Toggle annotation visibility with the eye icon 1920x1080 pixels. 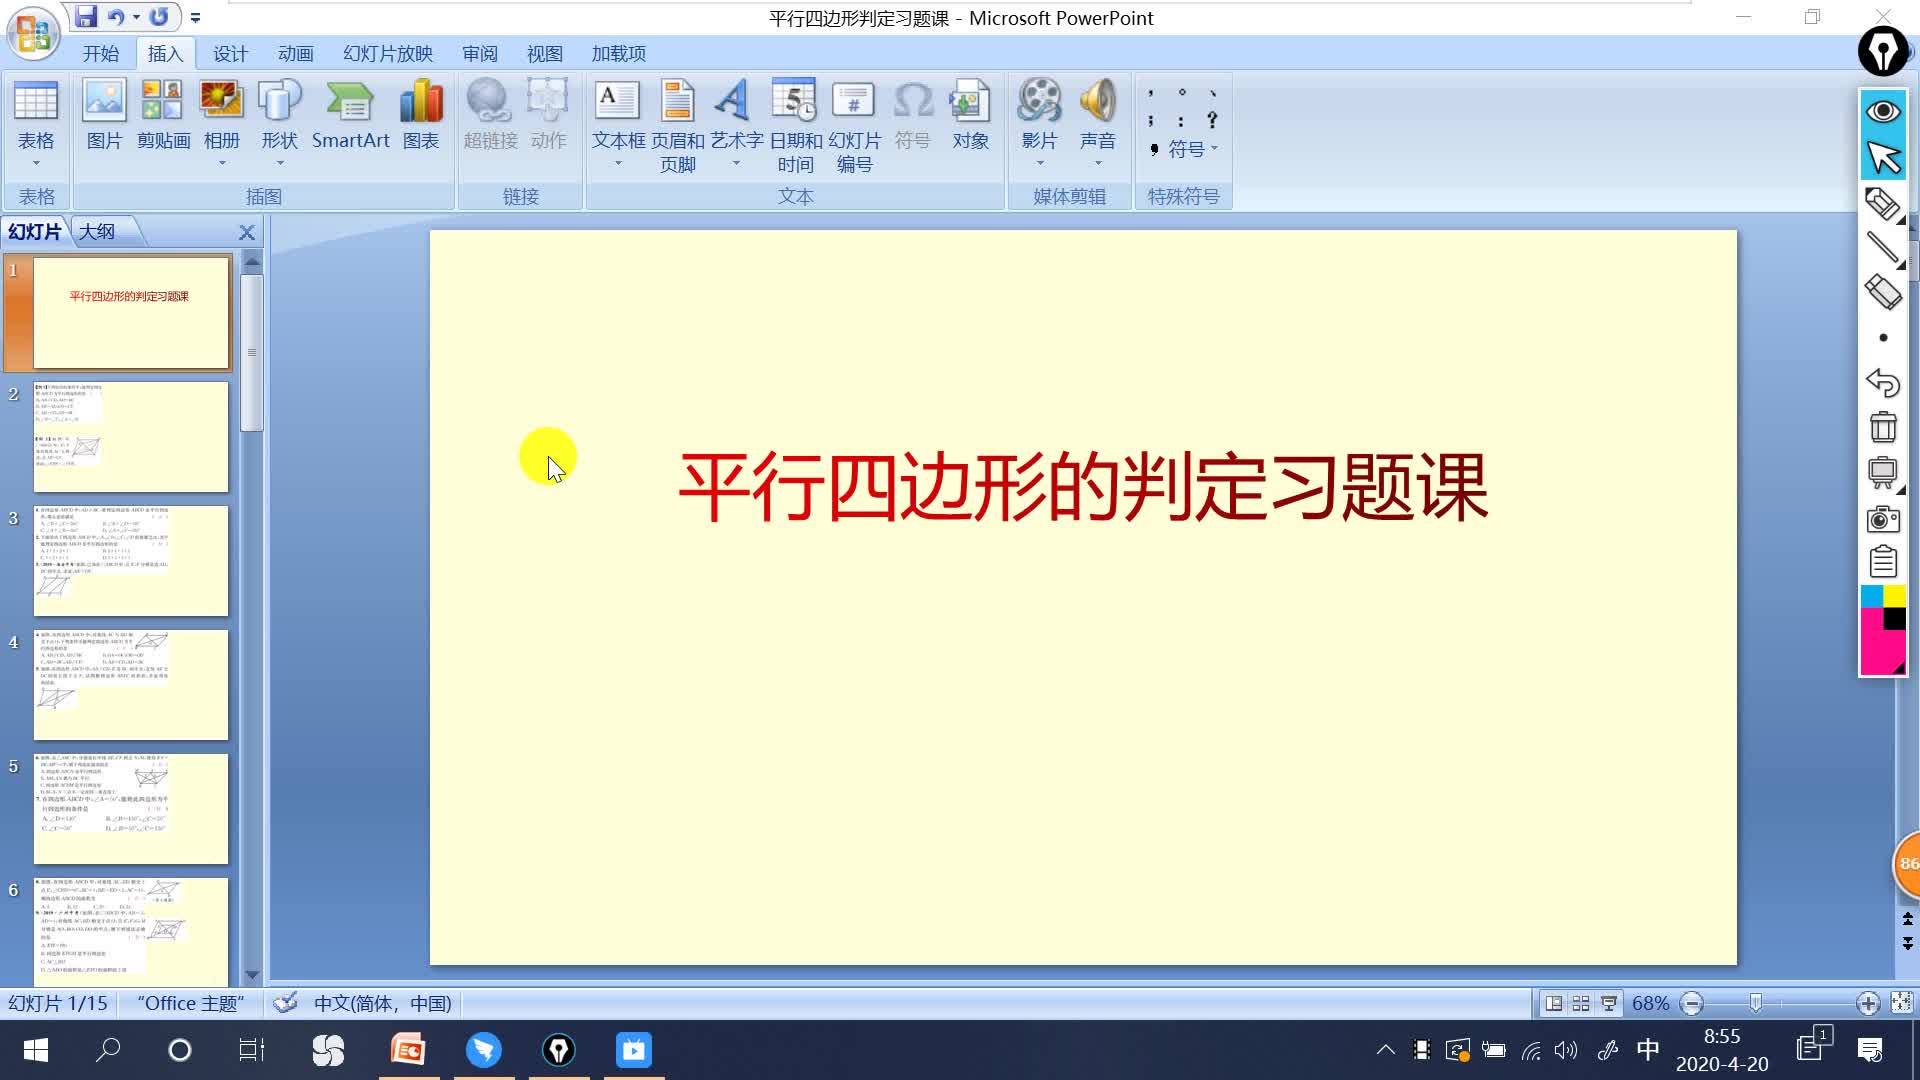coord(1883,111)
